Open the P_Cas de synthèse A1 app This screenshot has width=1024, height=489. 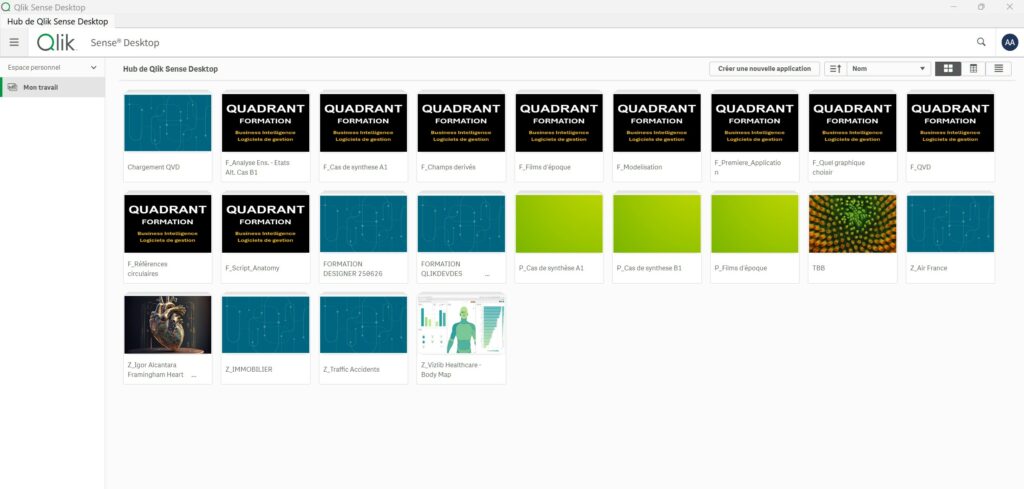(559, 237)
